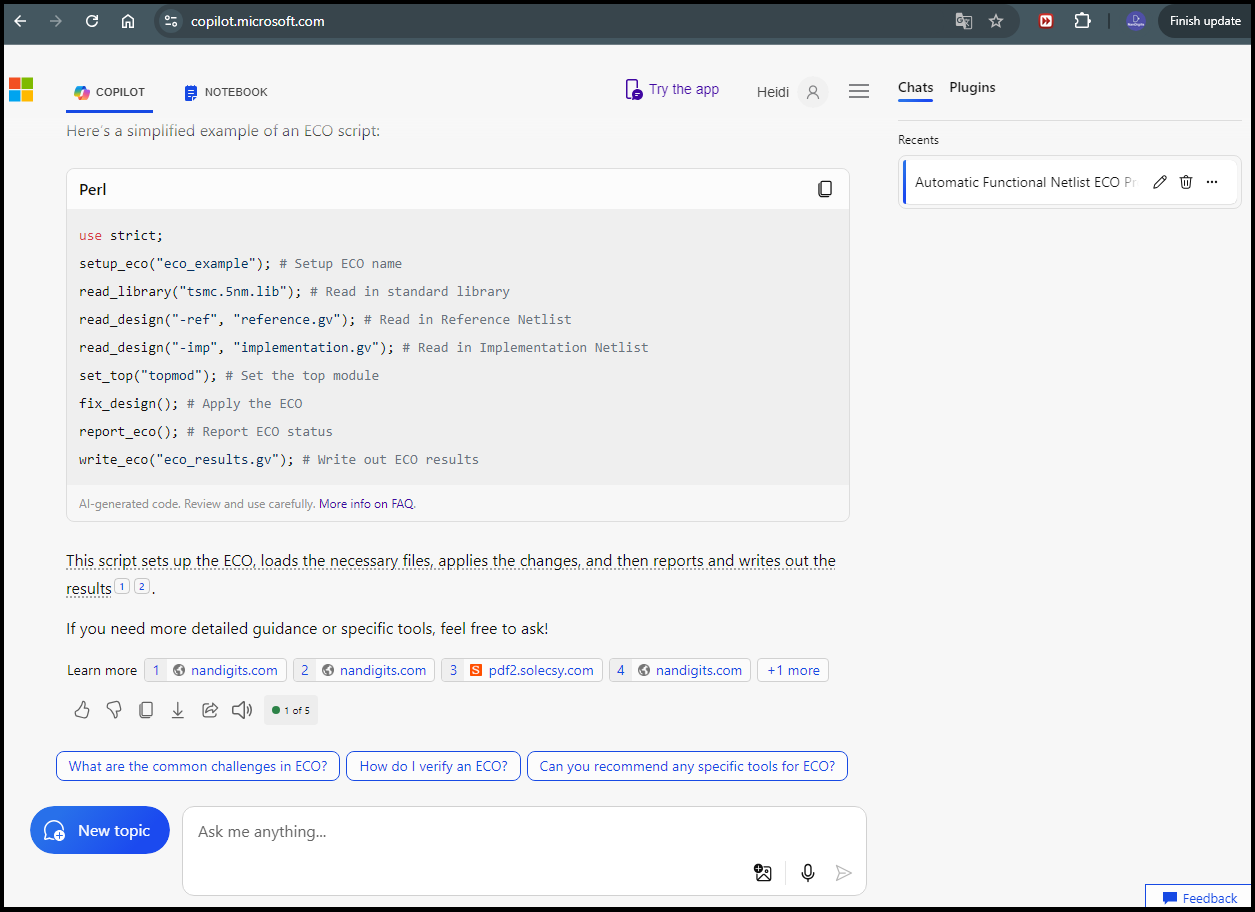Open more options for the recent chat
Viewport: 1255px width, 912px height.
coord(1212,182)
